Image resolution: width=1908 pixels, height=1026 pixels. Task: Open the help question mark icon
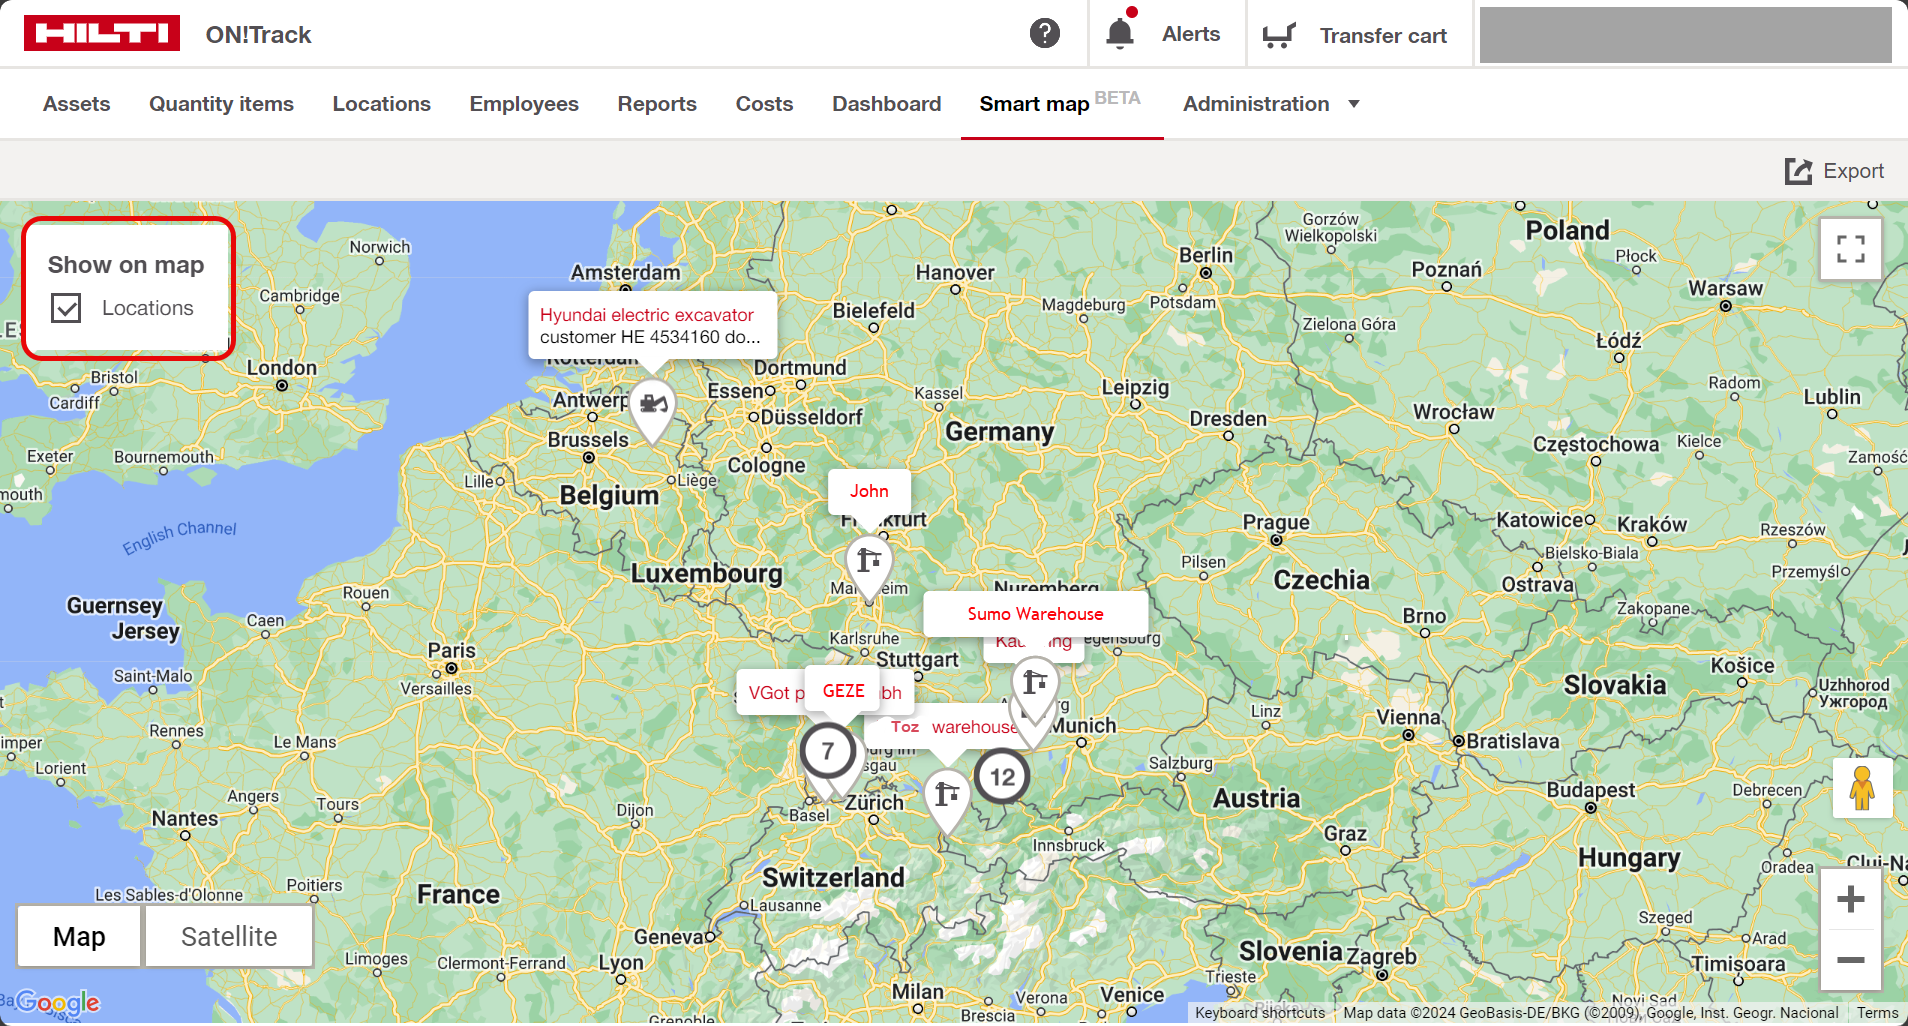pyautogui.click(x=1044, y=34)
